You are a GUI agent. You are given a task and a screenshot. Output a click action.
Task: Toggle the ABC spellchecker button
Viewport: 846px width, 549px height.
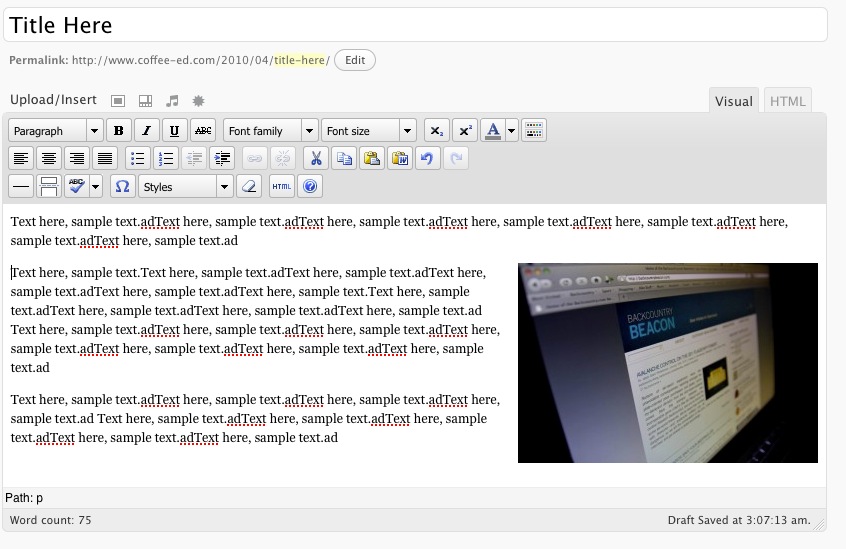(77, 187)
